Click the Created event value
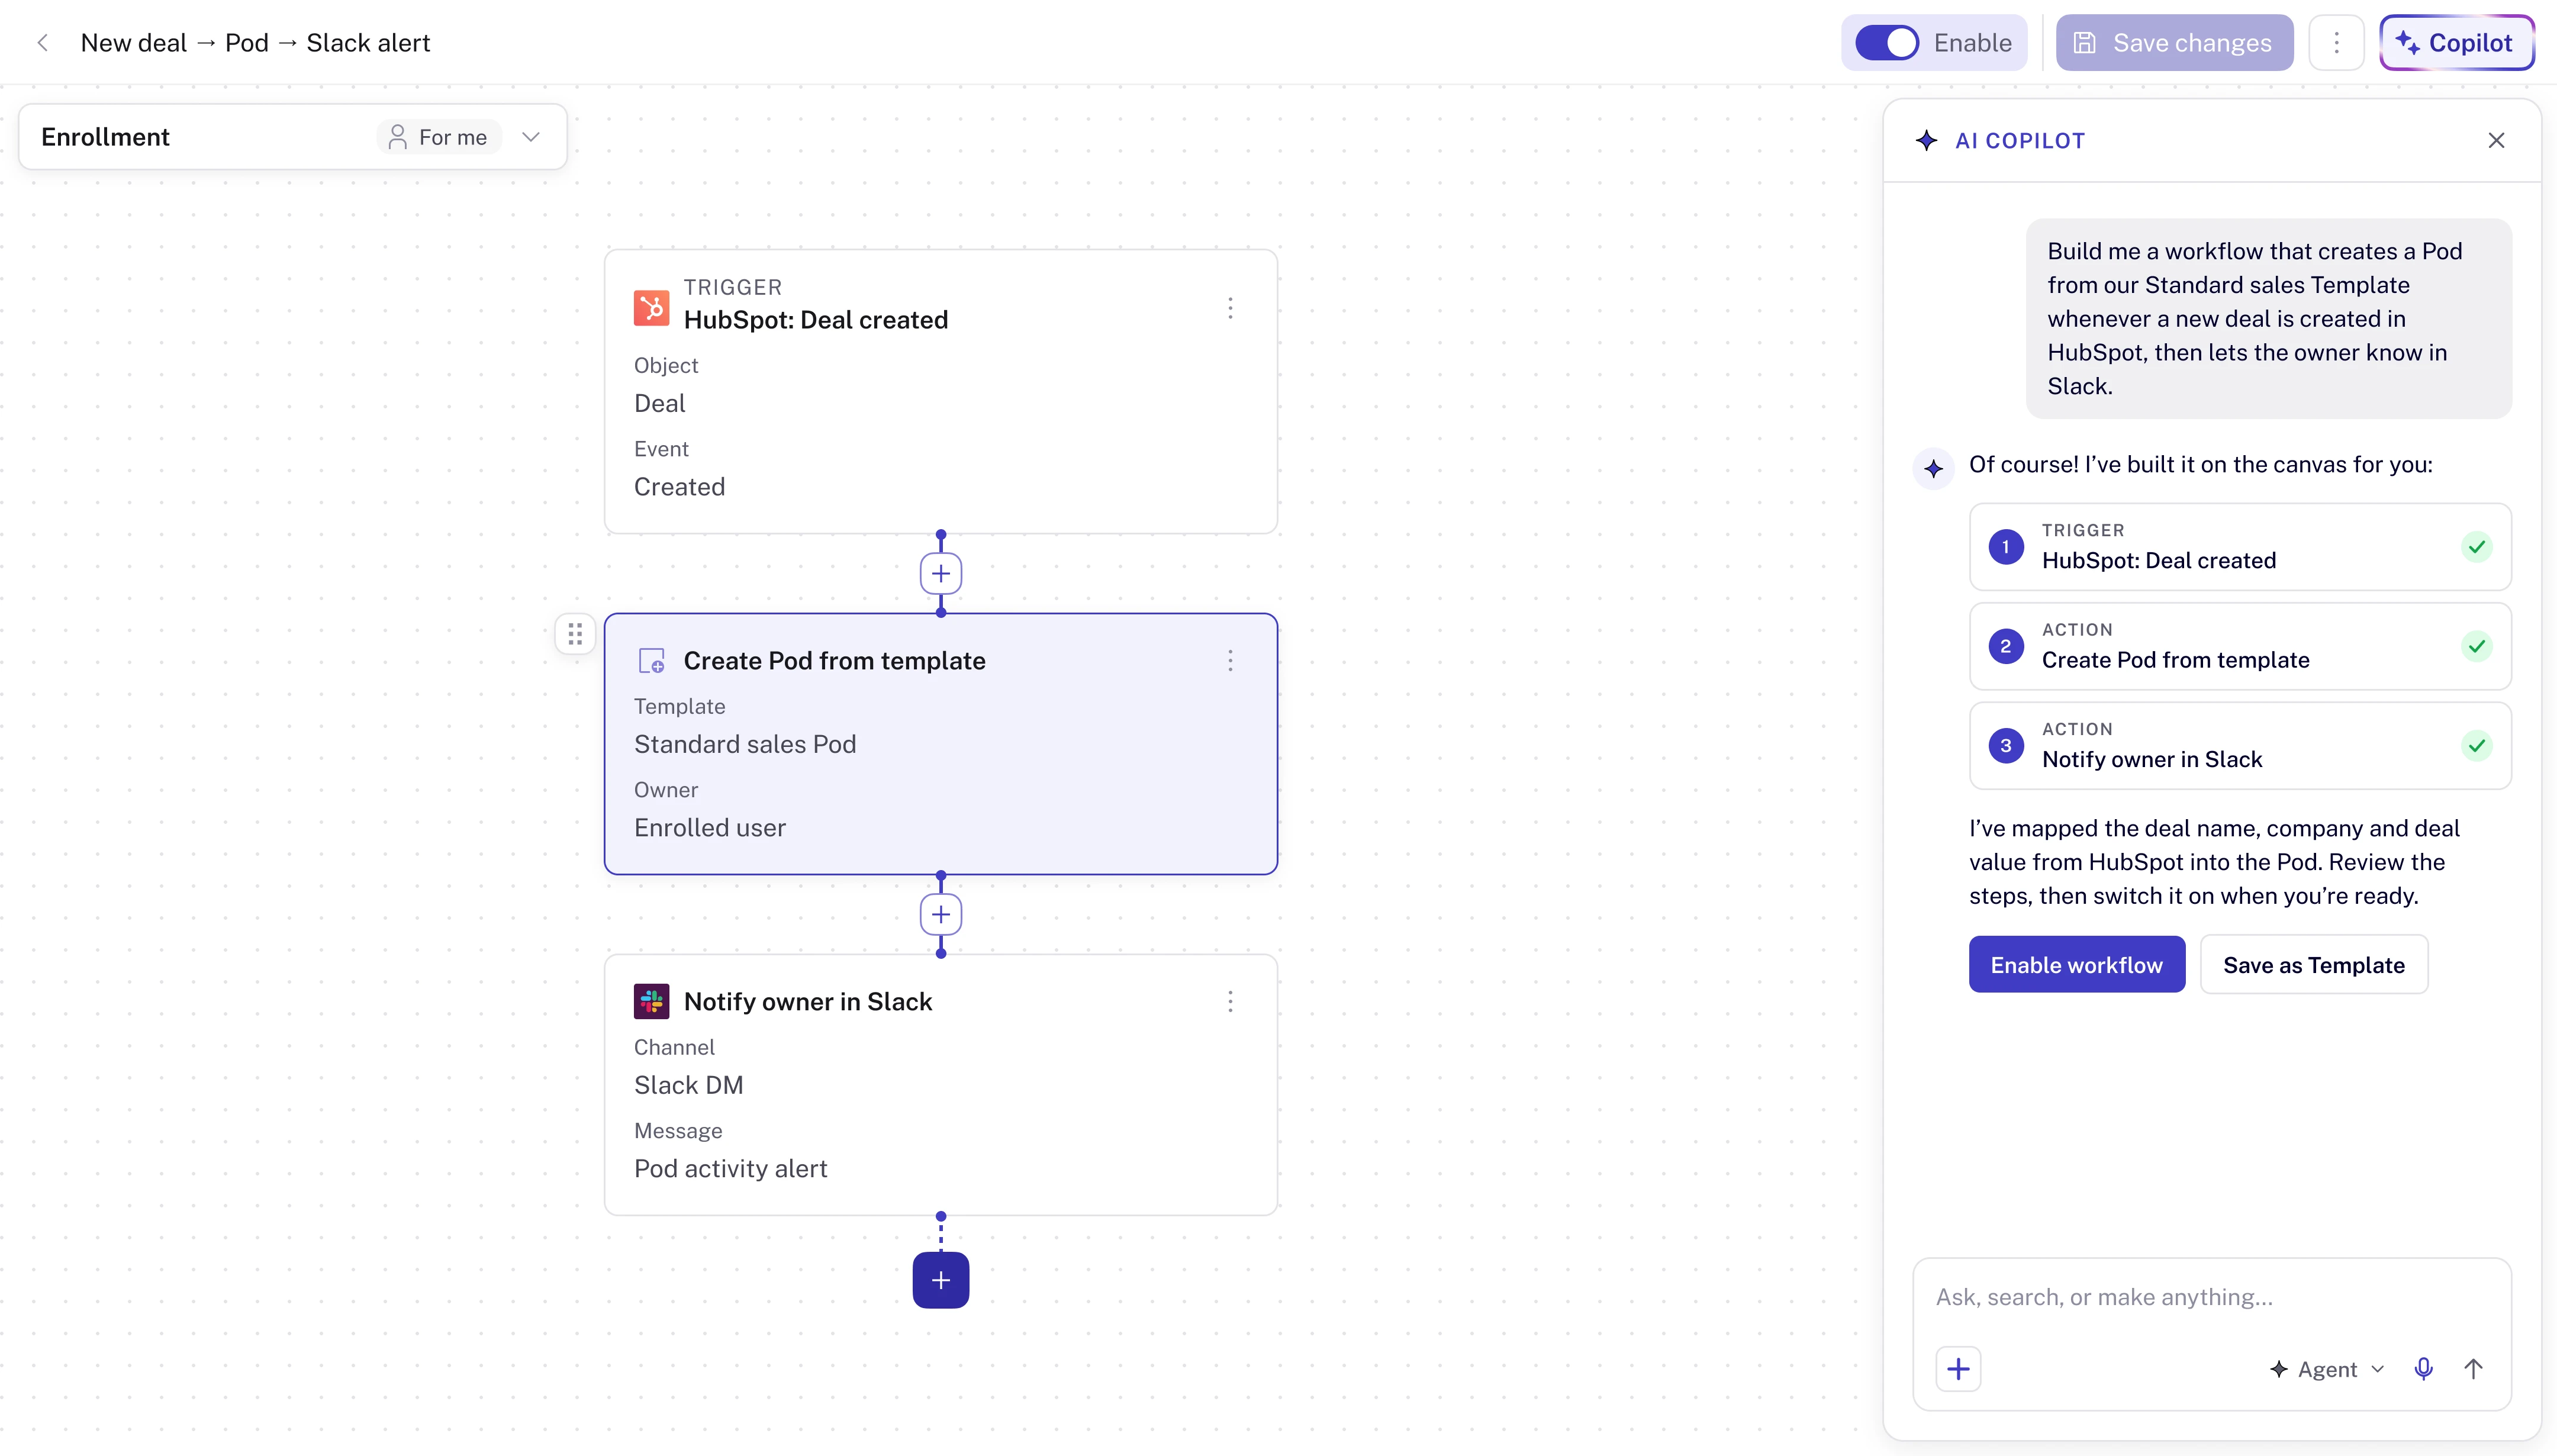Screen dimensions: 2557x1456 click(x=679, y=487)
